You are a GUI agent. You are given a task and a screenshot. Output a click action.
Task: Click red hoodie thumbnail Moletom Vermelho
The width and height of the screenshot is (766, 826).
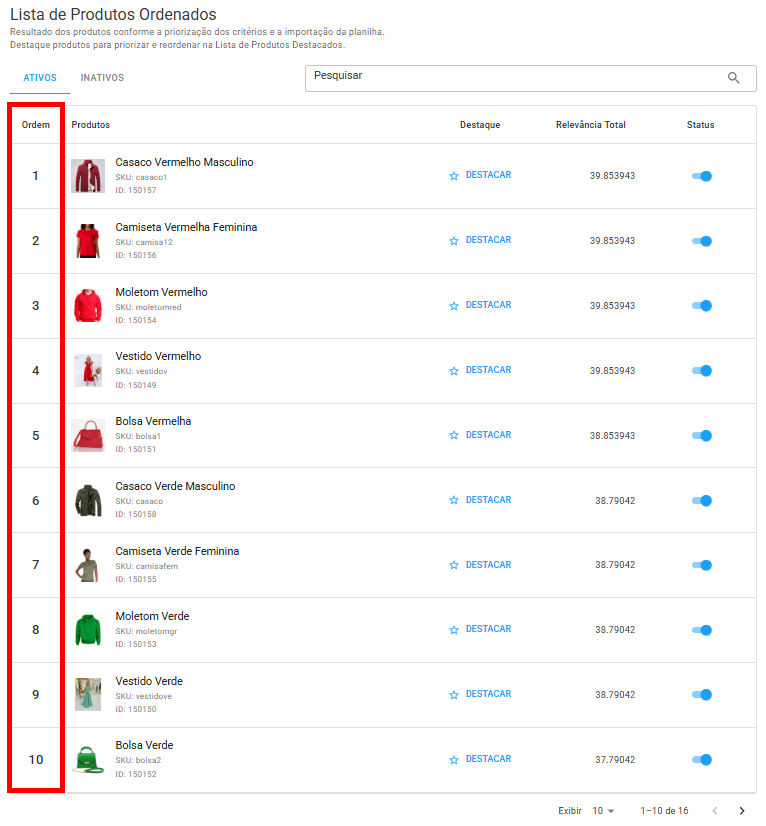coord(88,306)
